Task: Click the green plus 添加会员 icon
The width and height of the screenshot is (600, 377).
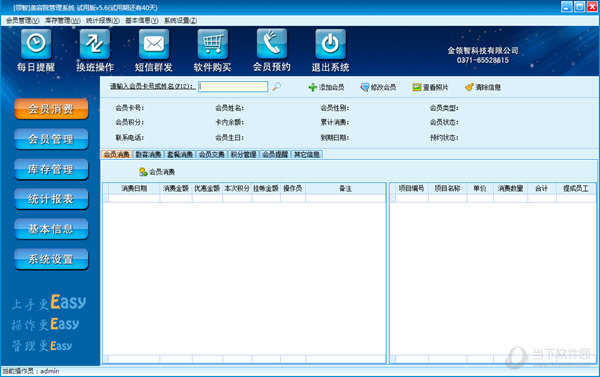Action: pos(313,87)
